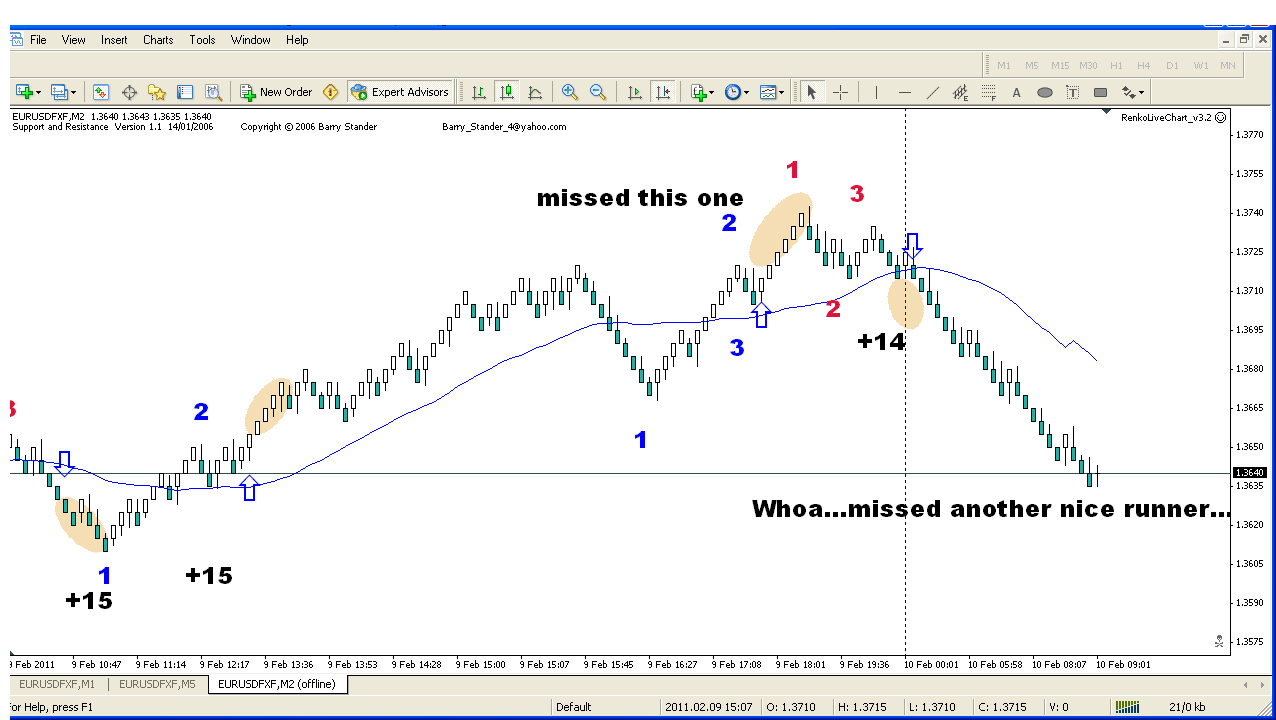Click the New Order button
Screen dimensions: 1276x720
pos(277,92)
